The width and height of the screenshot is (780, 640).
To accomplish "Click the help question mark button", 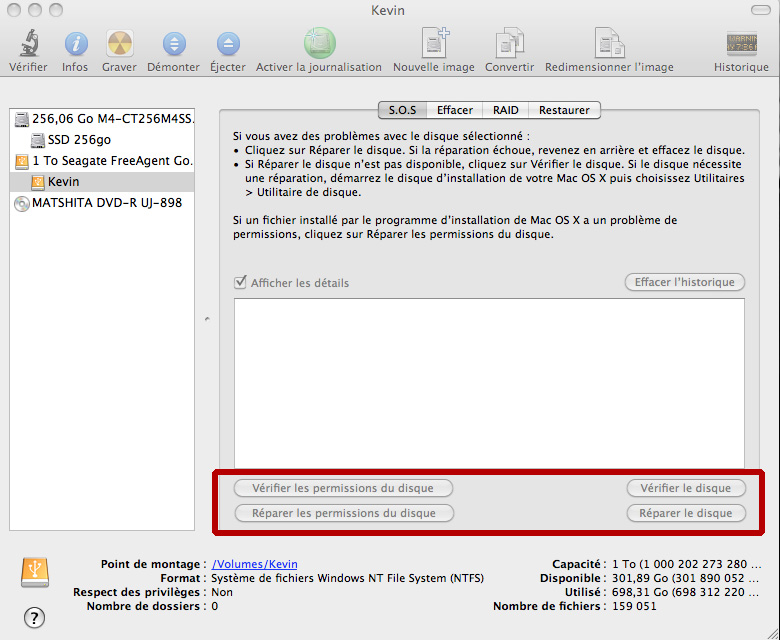I will point(34,616).
